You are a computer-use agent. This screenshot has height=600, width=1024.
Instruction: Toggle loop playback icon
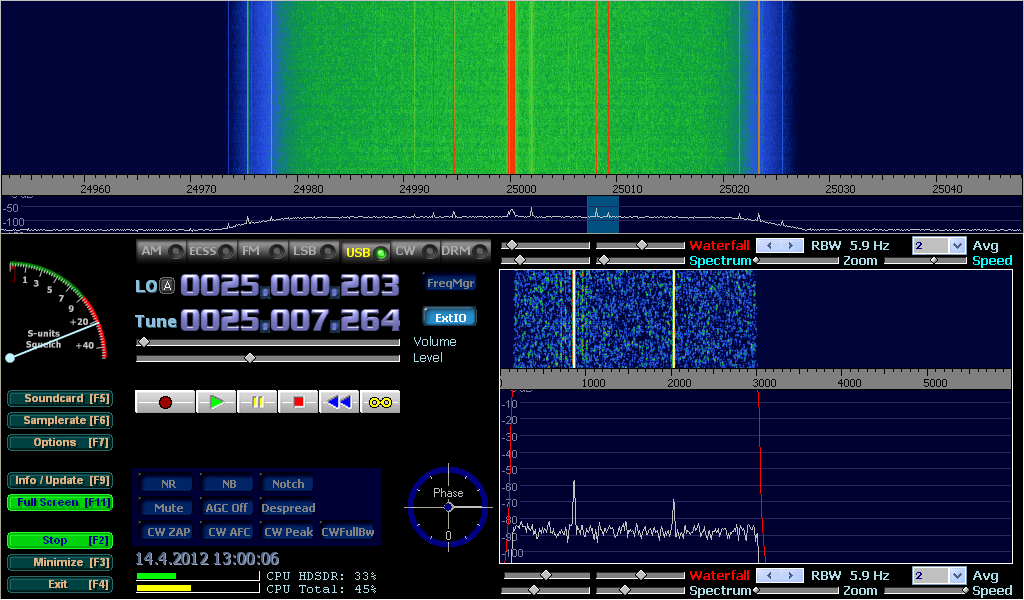tap(380, 402)
